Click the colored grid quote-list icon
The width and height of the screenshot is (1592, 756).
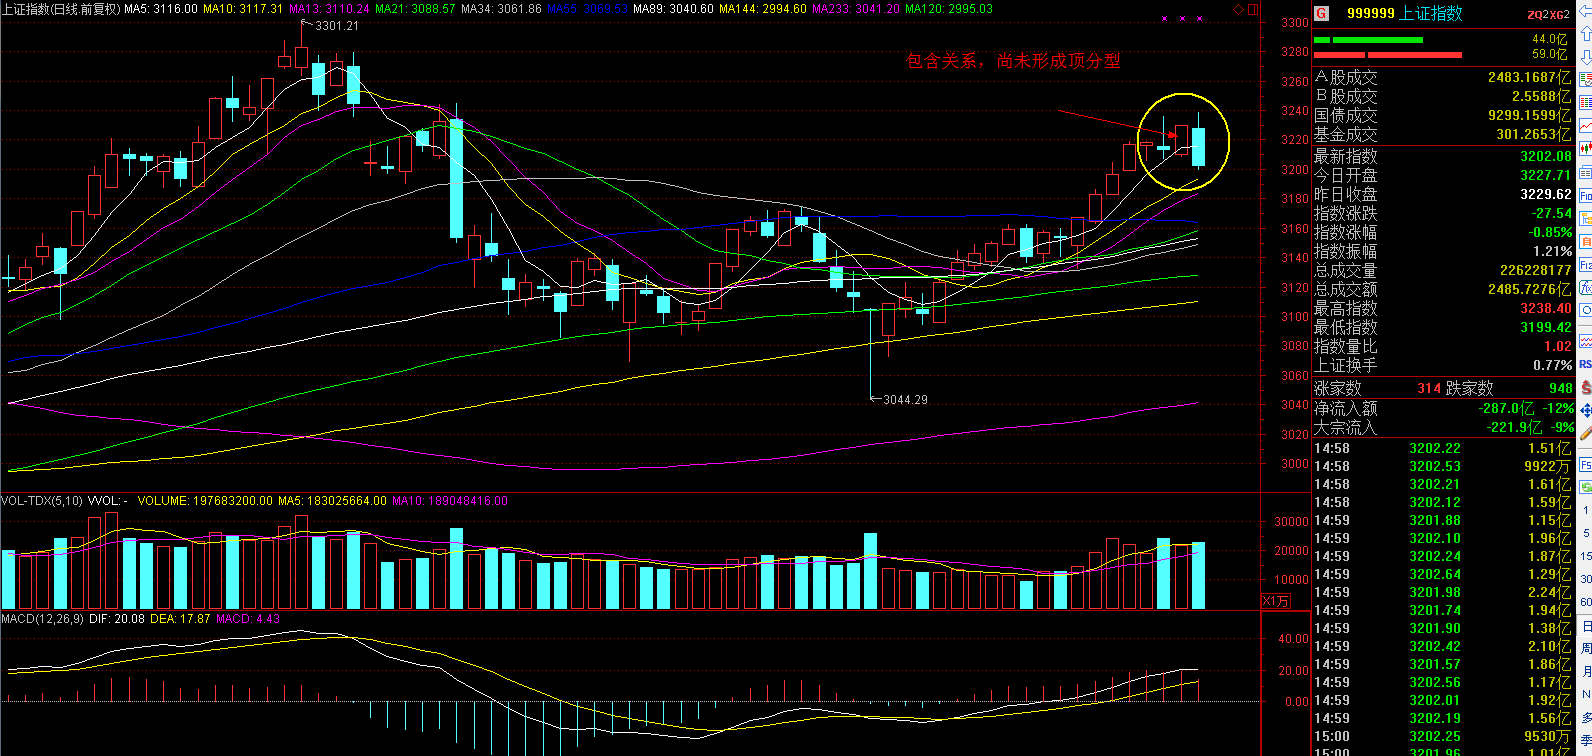click(x=1585, y=102)
